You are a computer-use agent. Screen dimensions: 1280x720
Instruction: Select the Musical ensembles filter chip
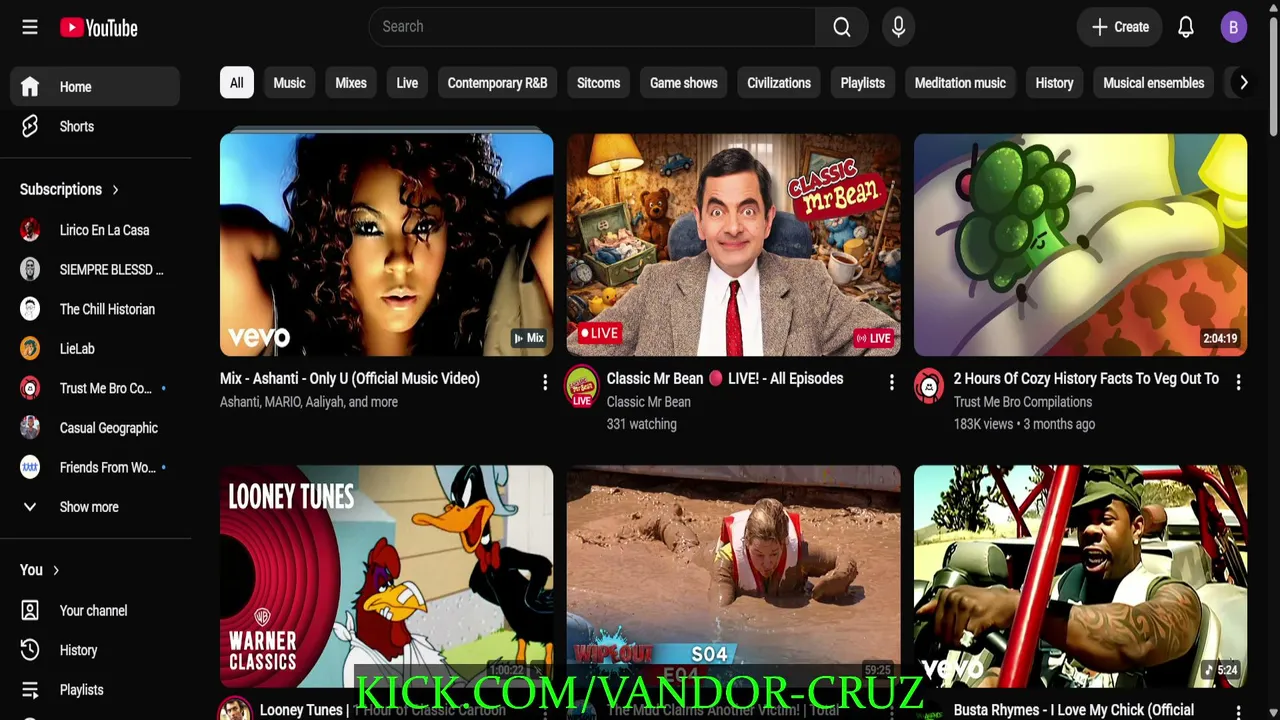(x=1154, y=83)
